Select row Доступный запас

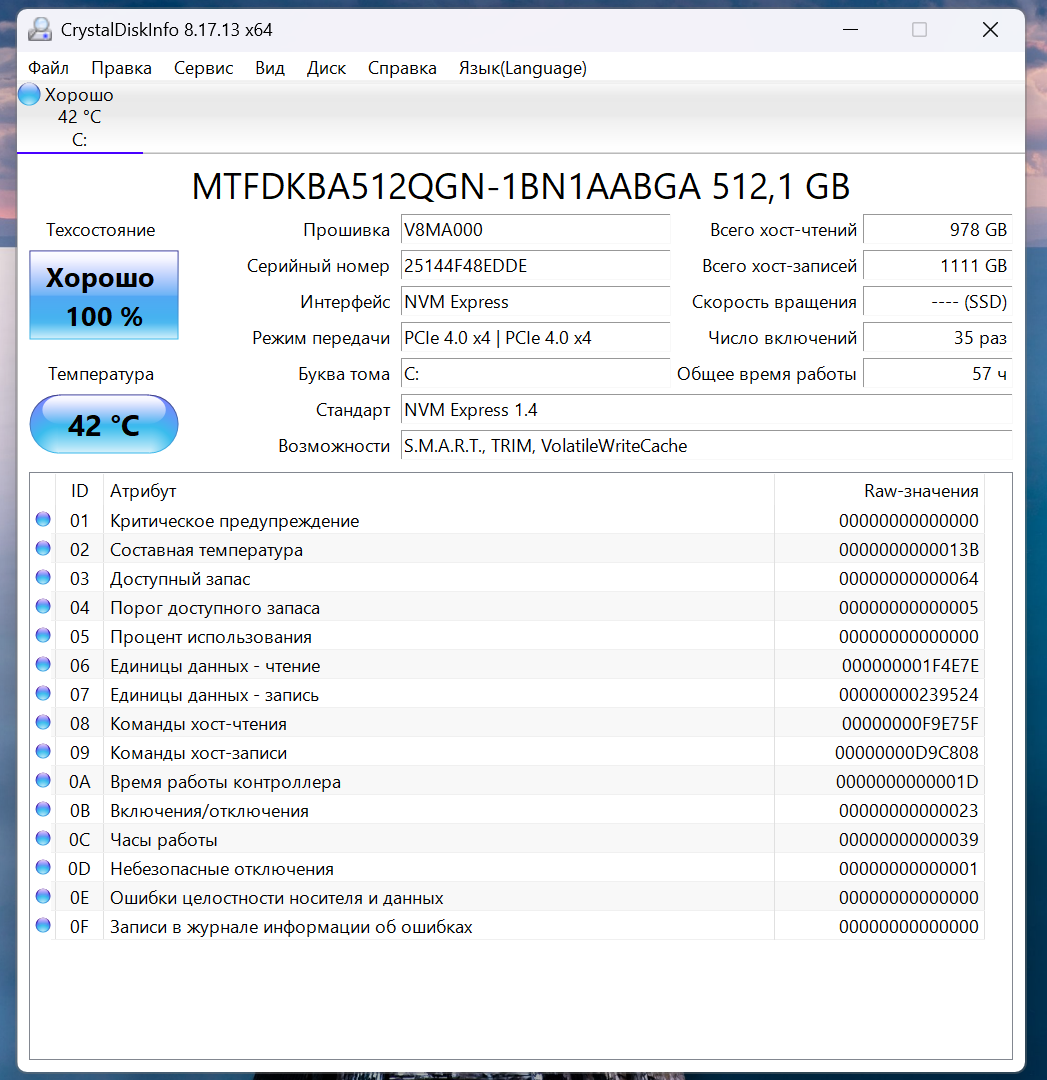(507, 579)
